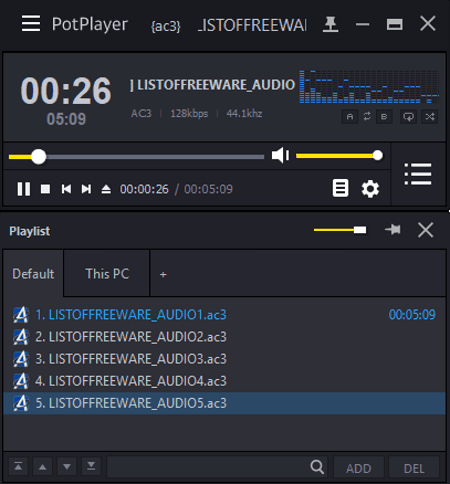Switch to the This PC tab
Screen dimensions: 450x484
107,274
